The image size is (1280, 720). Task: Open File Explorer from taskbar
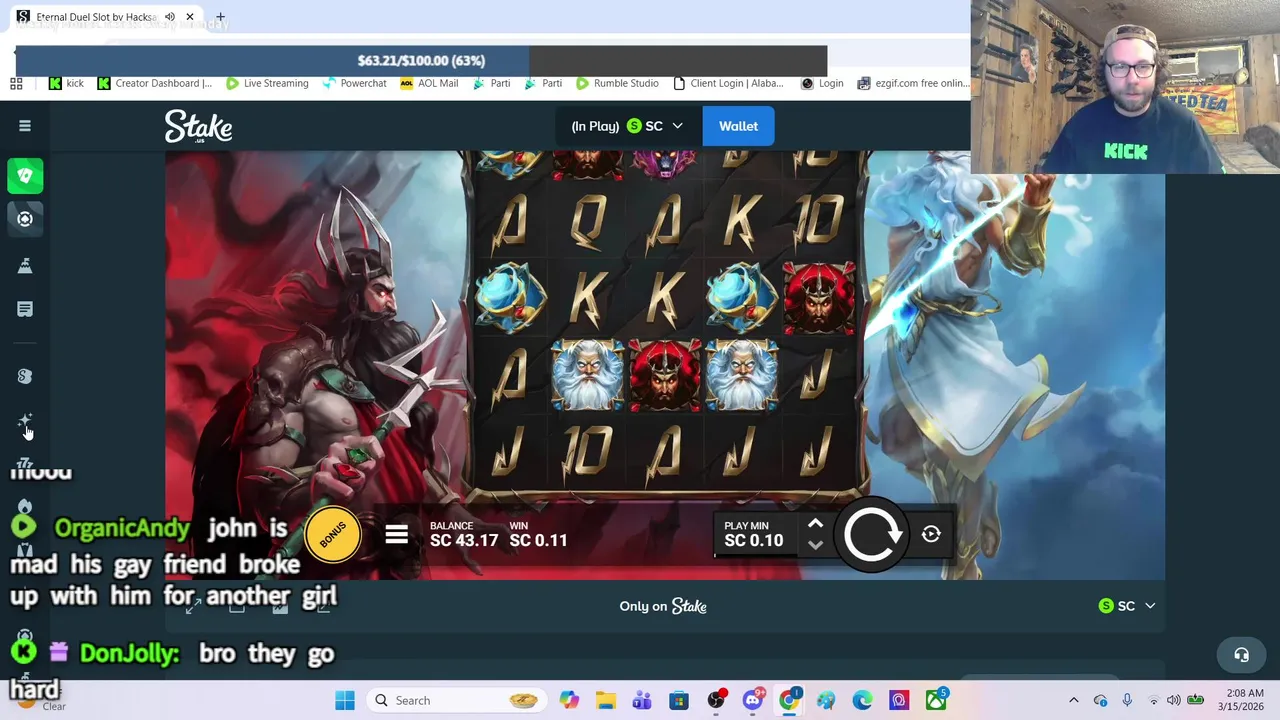coord(605,700)
